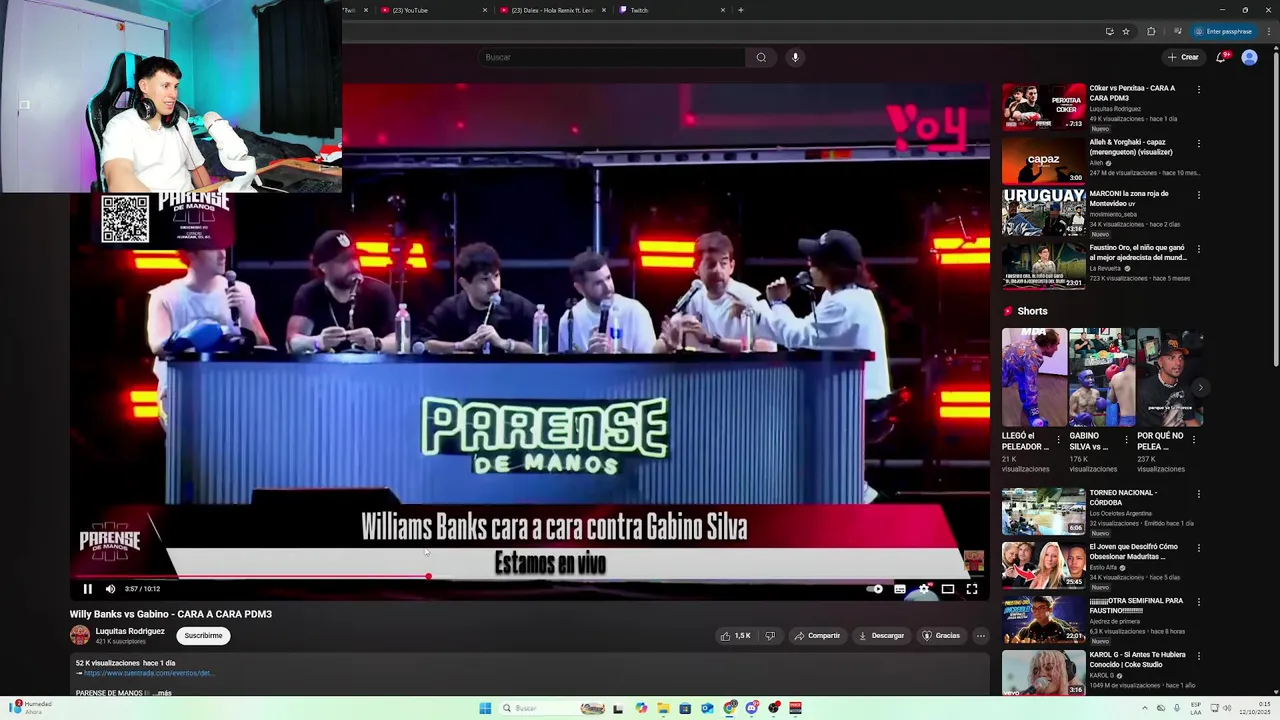The width and height of the screenshot is (1280, 720).
Task: Open video player settings gear
Action: tap(924, 589)
